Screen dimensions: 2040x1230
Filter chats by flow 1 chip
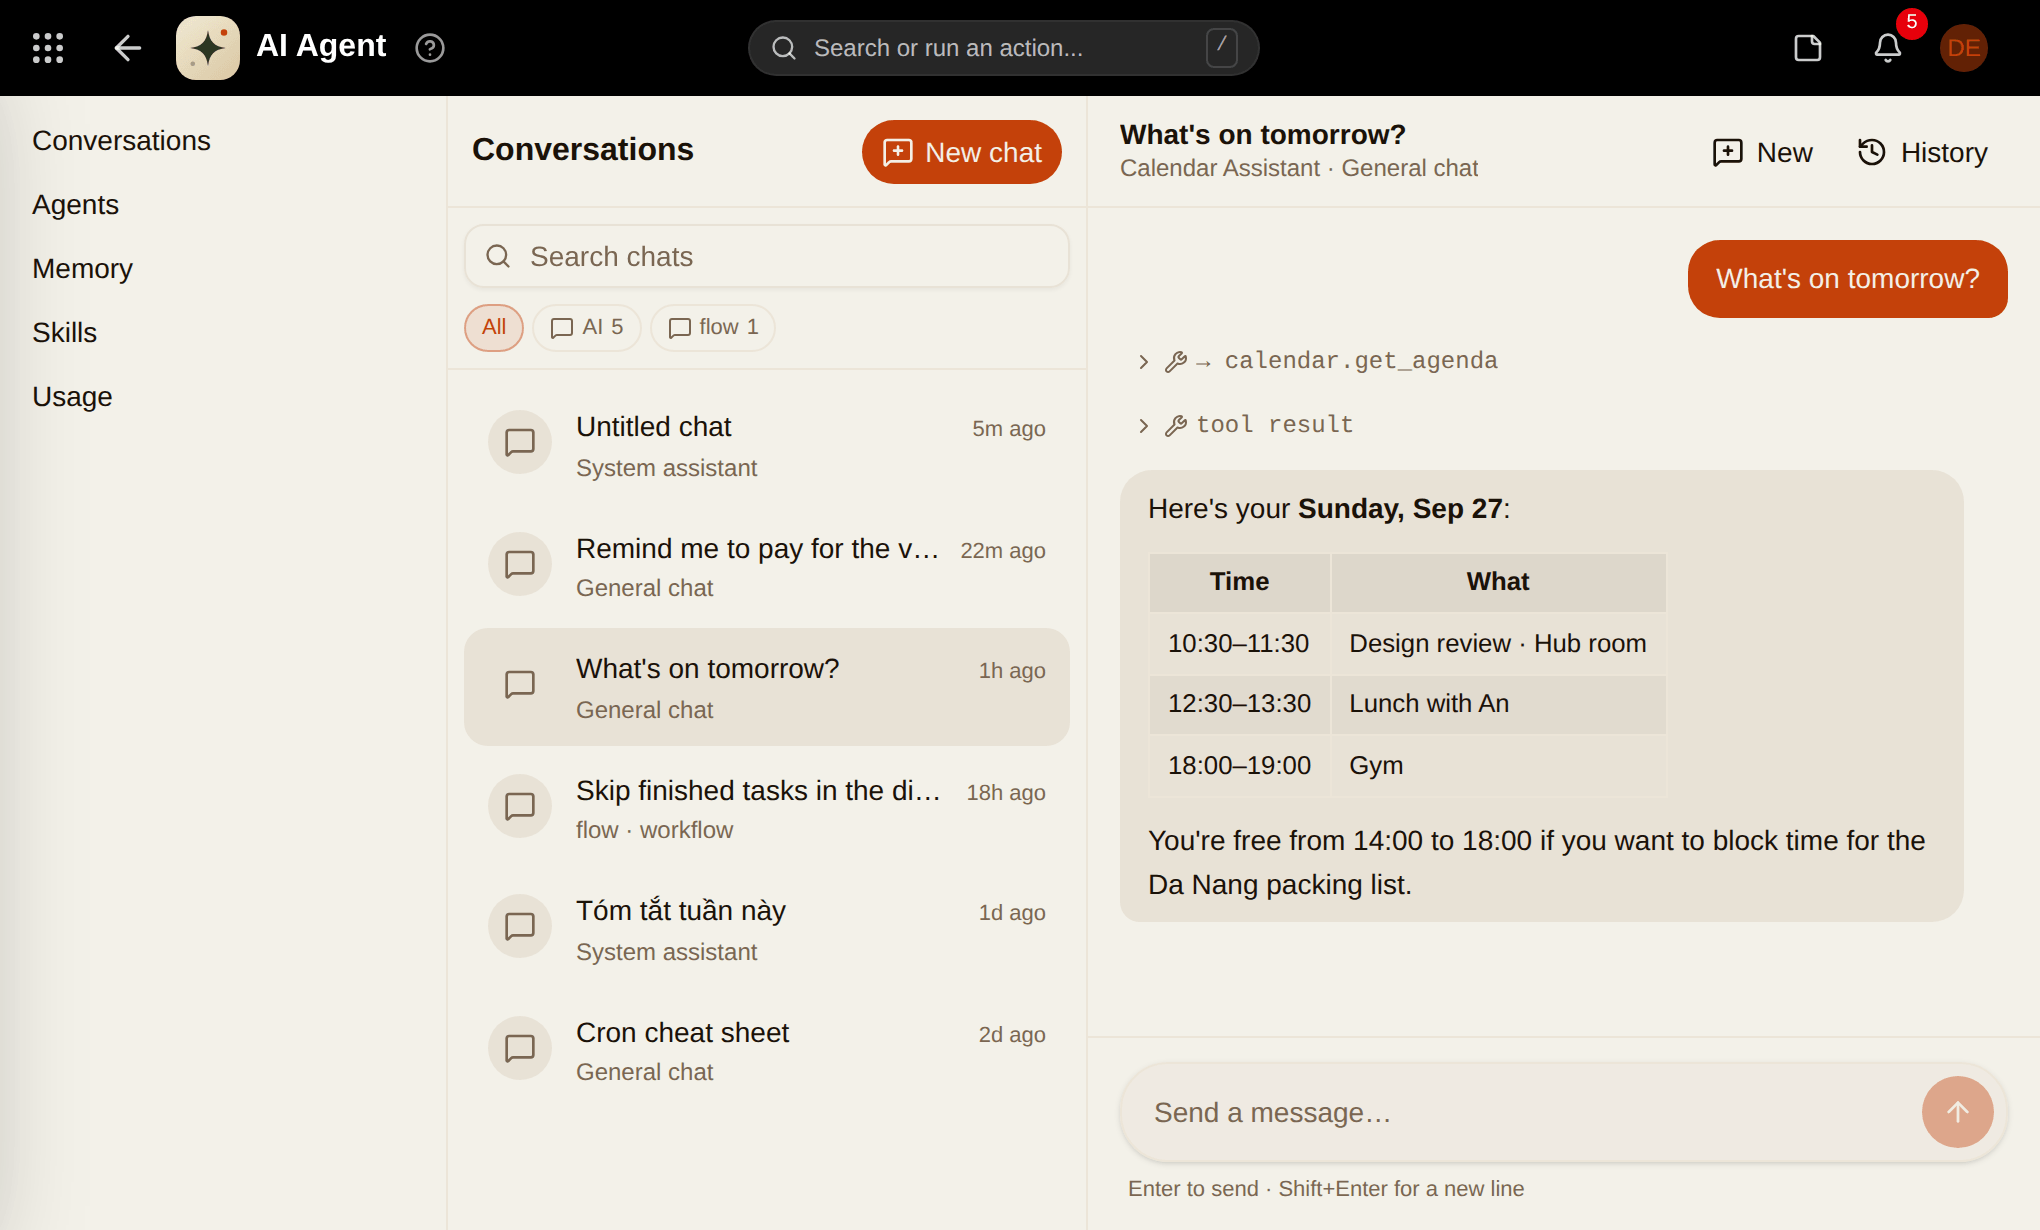pos(713,328)
